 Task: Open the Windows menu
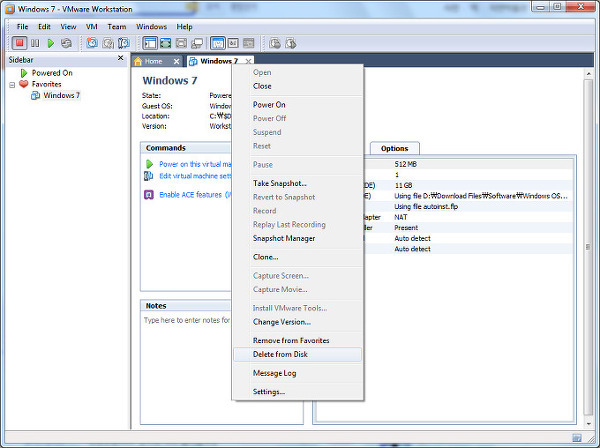click(x=152, y=27)
